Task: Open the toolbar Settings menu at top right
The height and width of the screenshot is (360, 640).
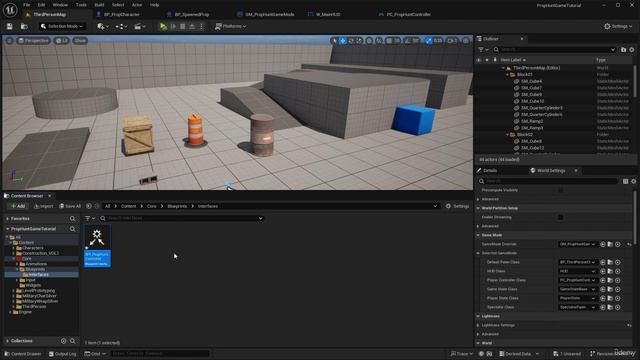Action: (x=618, y=26)
